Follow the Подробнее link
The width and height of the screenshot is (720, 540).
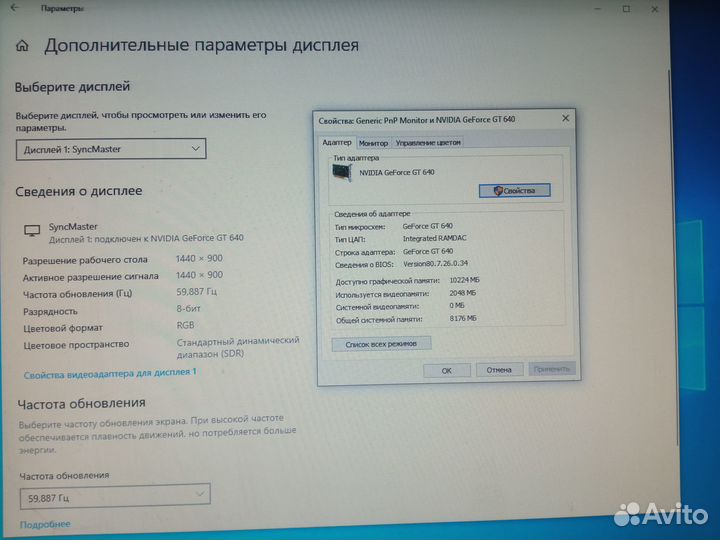(x=45, y=524)
